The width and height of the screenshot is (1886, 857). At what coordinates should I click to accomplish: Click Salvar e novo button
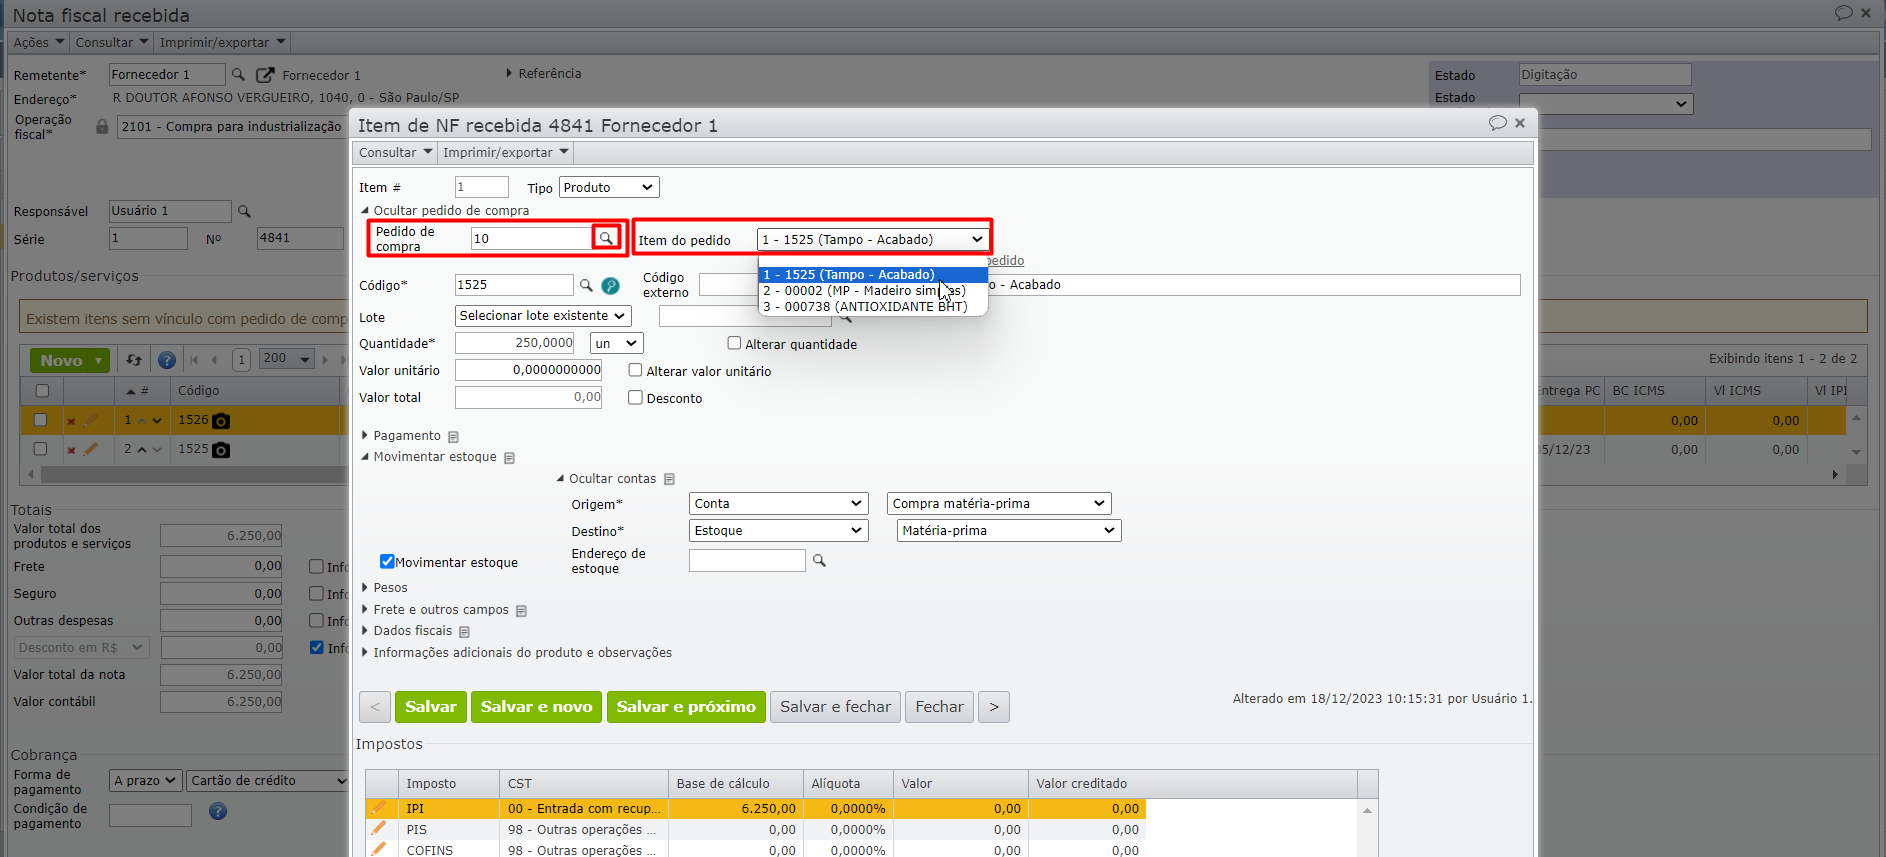536,707
